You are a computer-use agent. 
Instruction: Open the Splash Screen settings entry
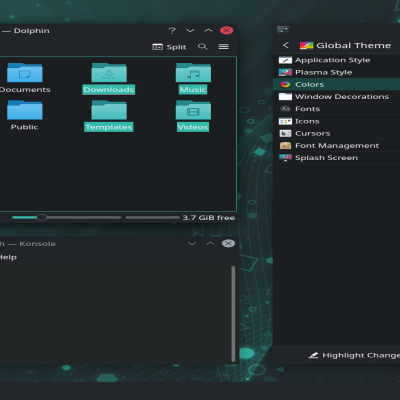[x=336, y=158]
